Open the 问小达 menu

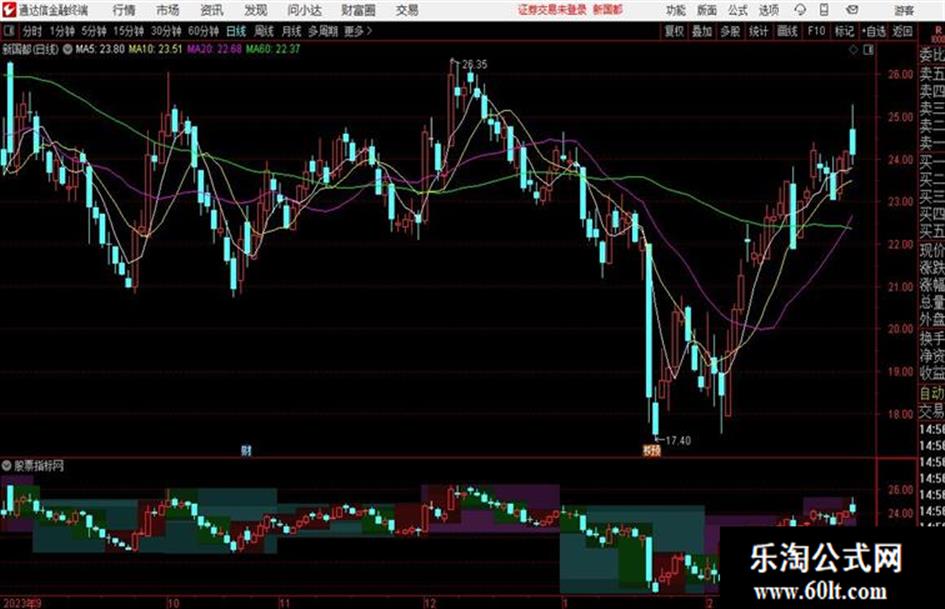[304, 10]
